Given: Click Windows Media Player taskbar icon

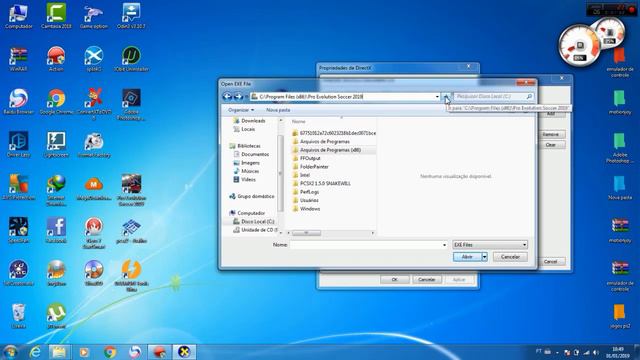Looking at the screenshot, I should [x=84, y=352].
